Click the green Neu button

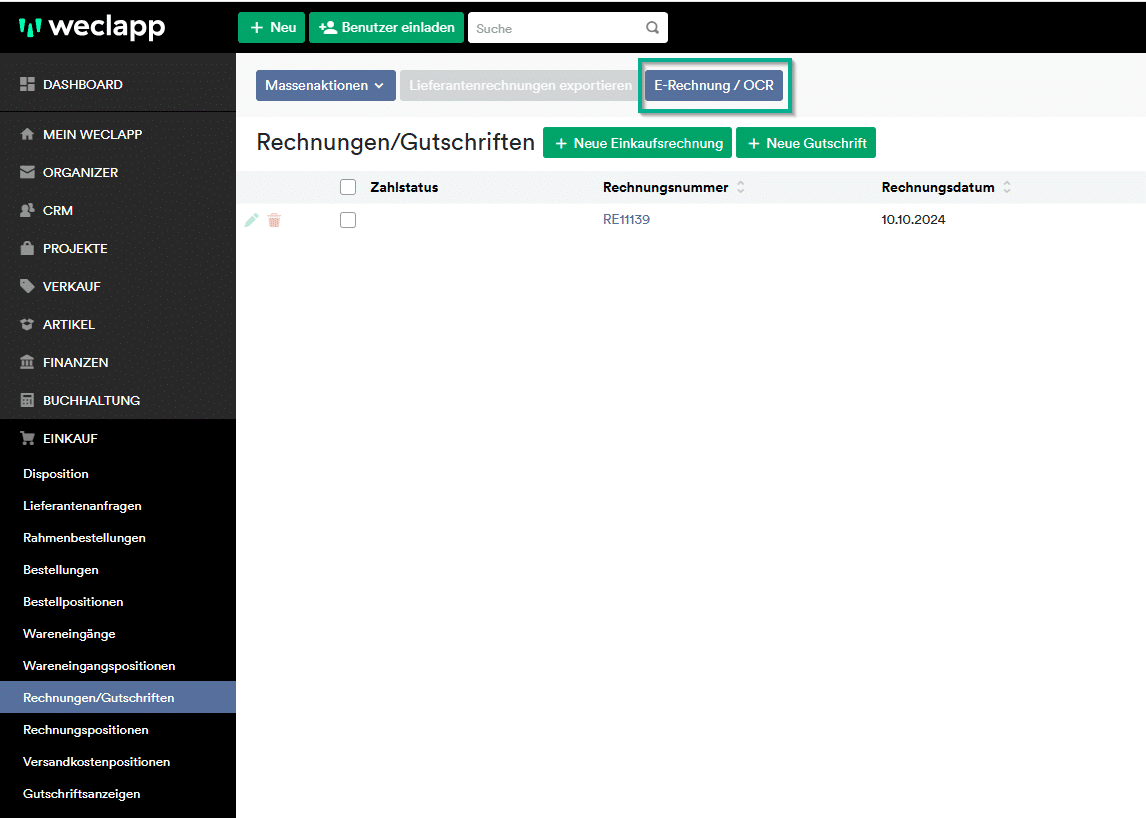click(x=271, y=28)
